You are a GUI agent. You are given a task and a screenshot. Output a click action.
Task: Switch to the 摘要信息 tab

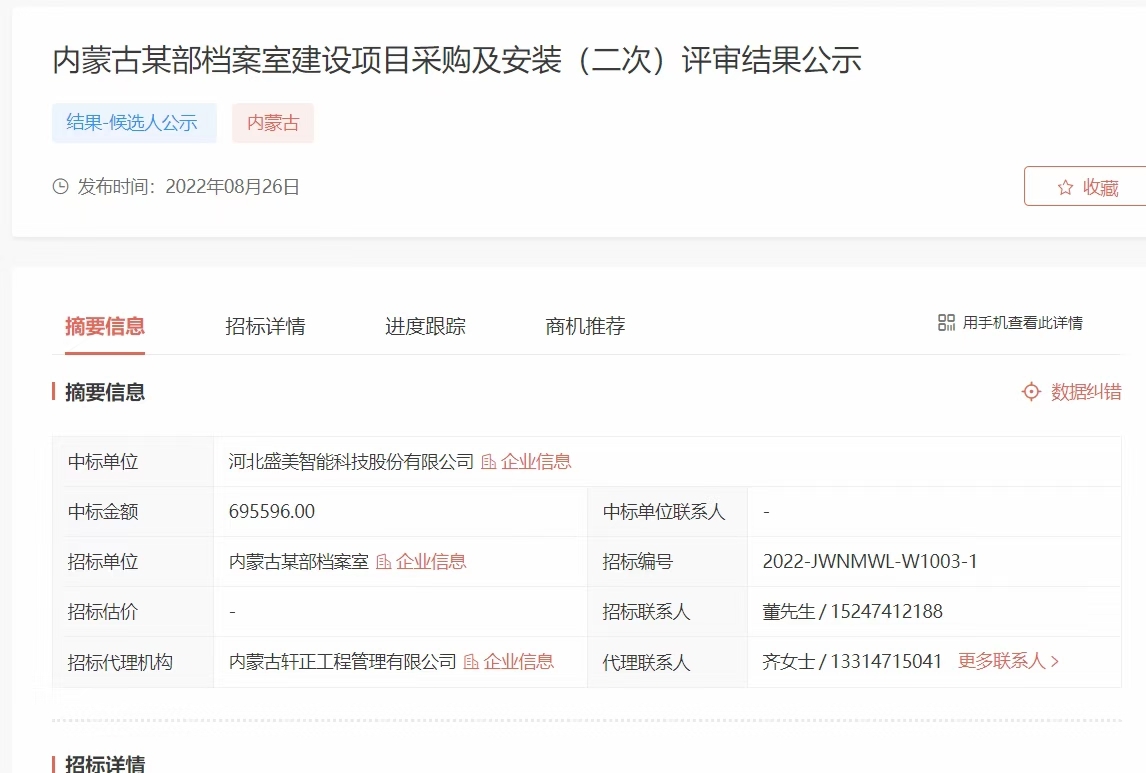[x=105, y=326]
